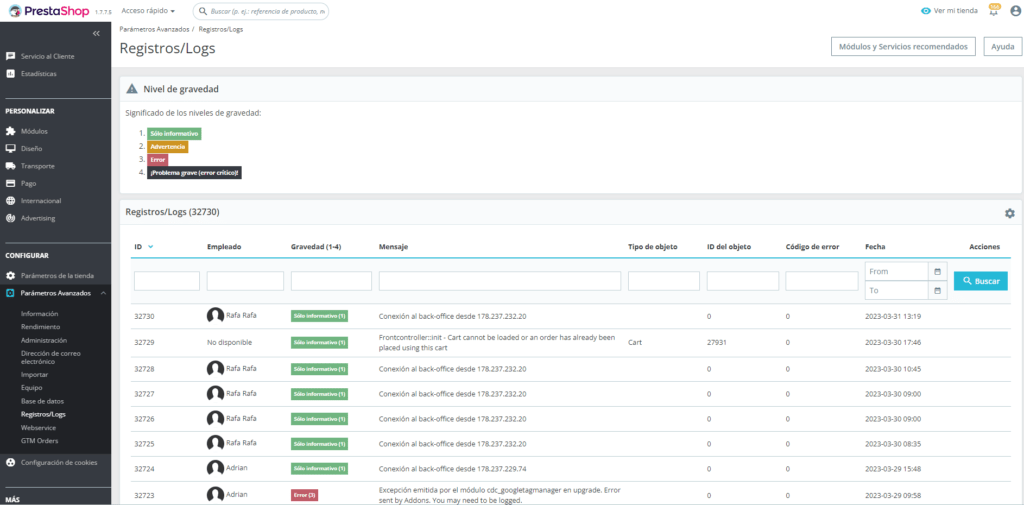Click the Fecha column header

point(874,247)
